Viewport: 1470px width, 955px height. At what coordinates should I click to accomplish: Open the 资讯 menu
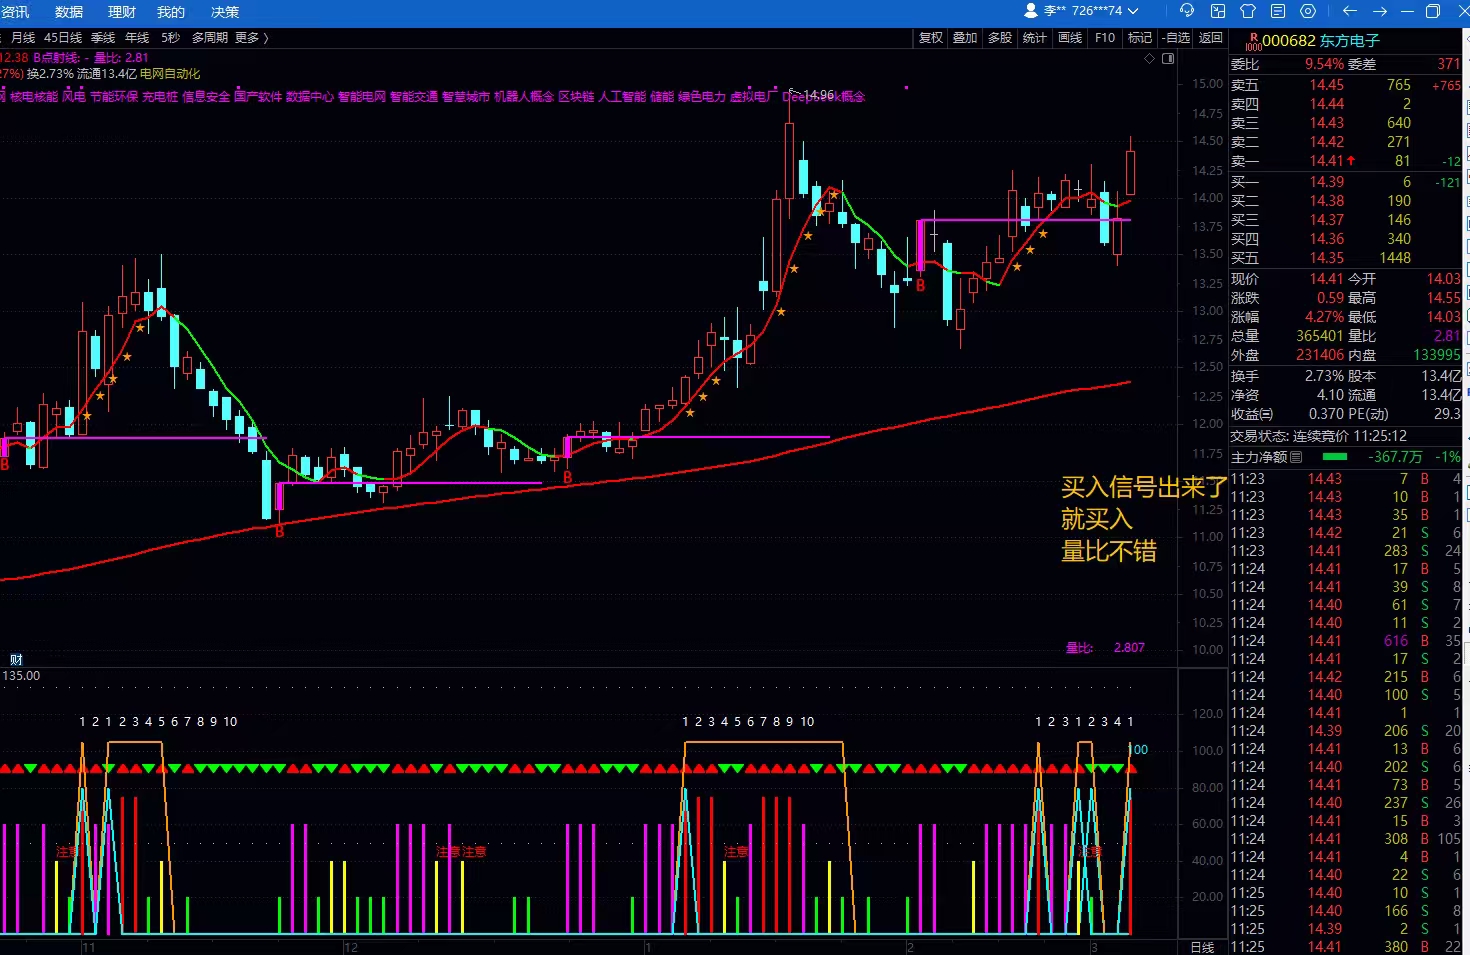click(15, 12)
